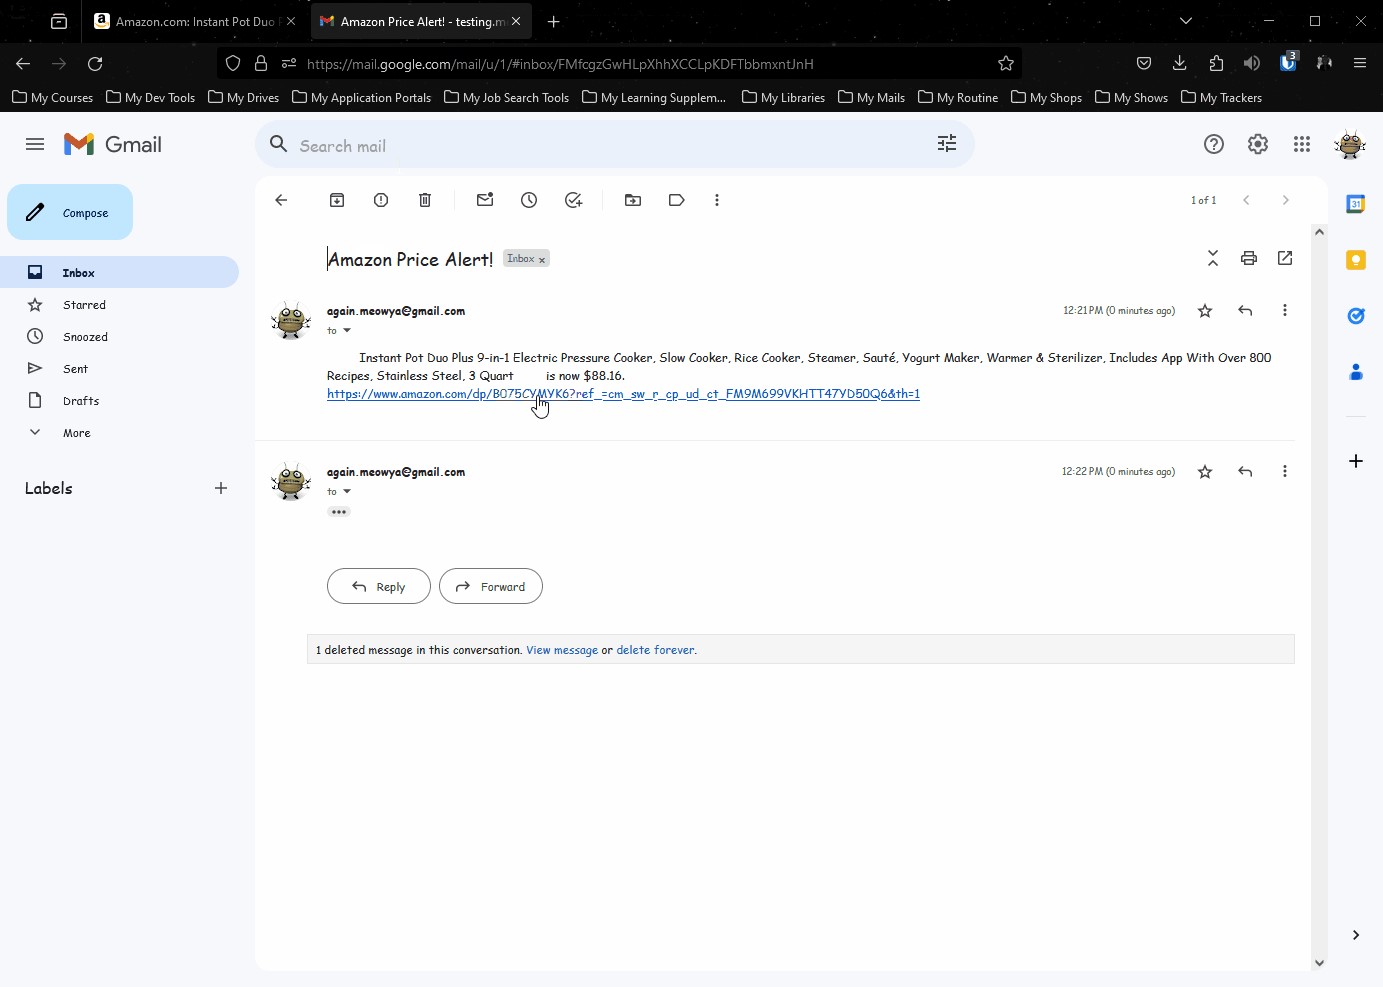Reply to the 12:22 PM message

pos(1245,472)
